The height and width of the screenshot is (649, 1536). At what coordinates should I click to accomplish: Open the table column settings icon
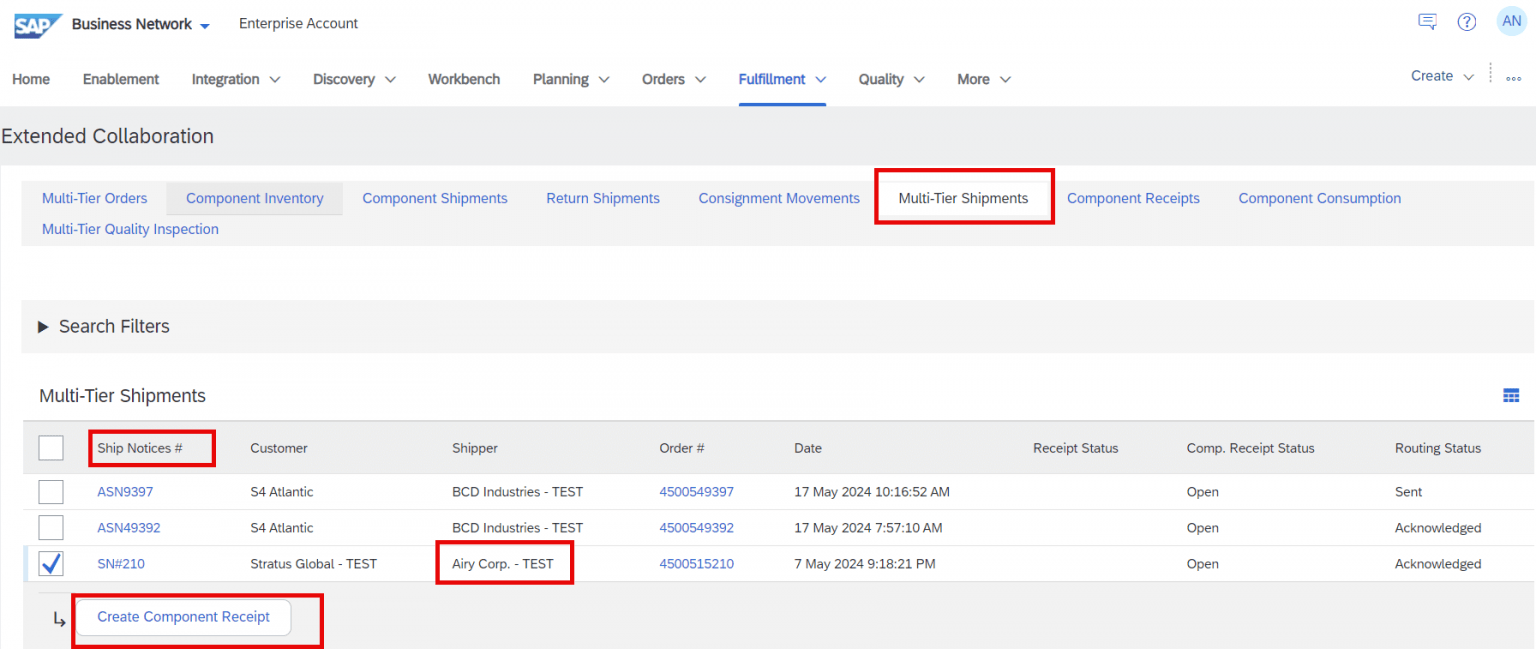coord(1511,396)
